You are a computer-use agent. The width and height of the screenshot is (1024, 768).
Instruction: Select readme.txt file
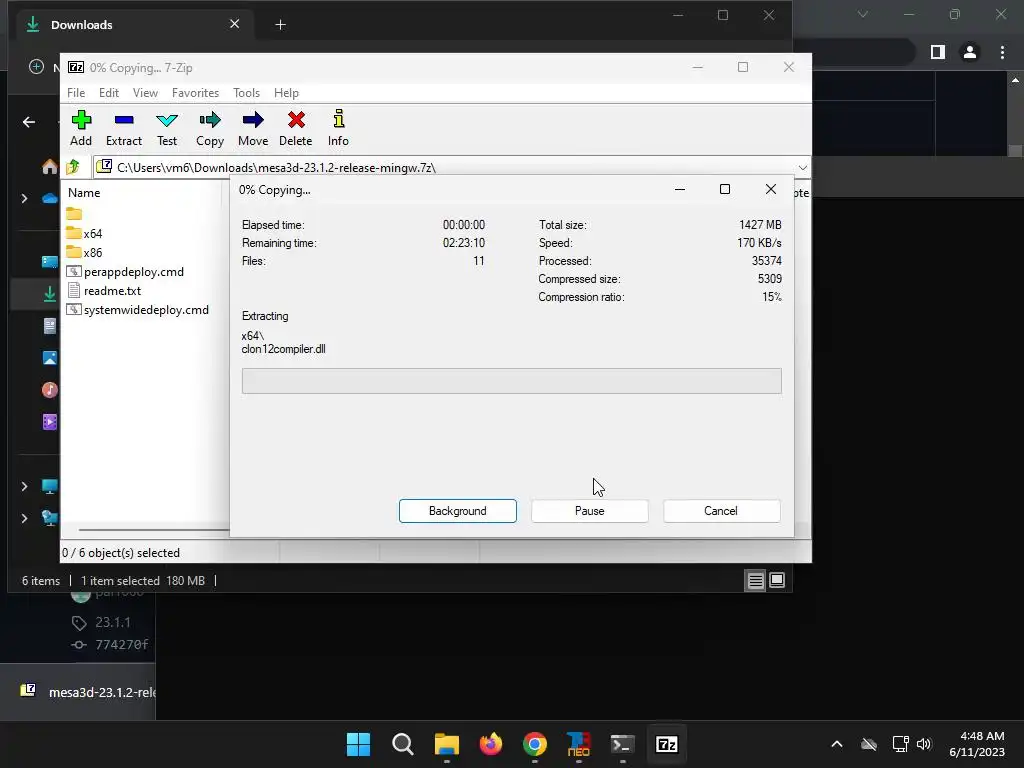click(104, 291)
